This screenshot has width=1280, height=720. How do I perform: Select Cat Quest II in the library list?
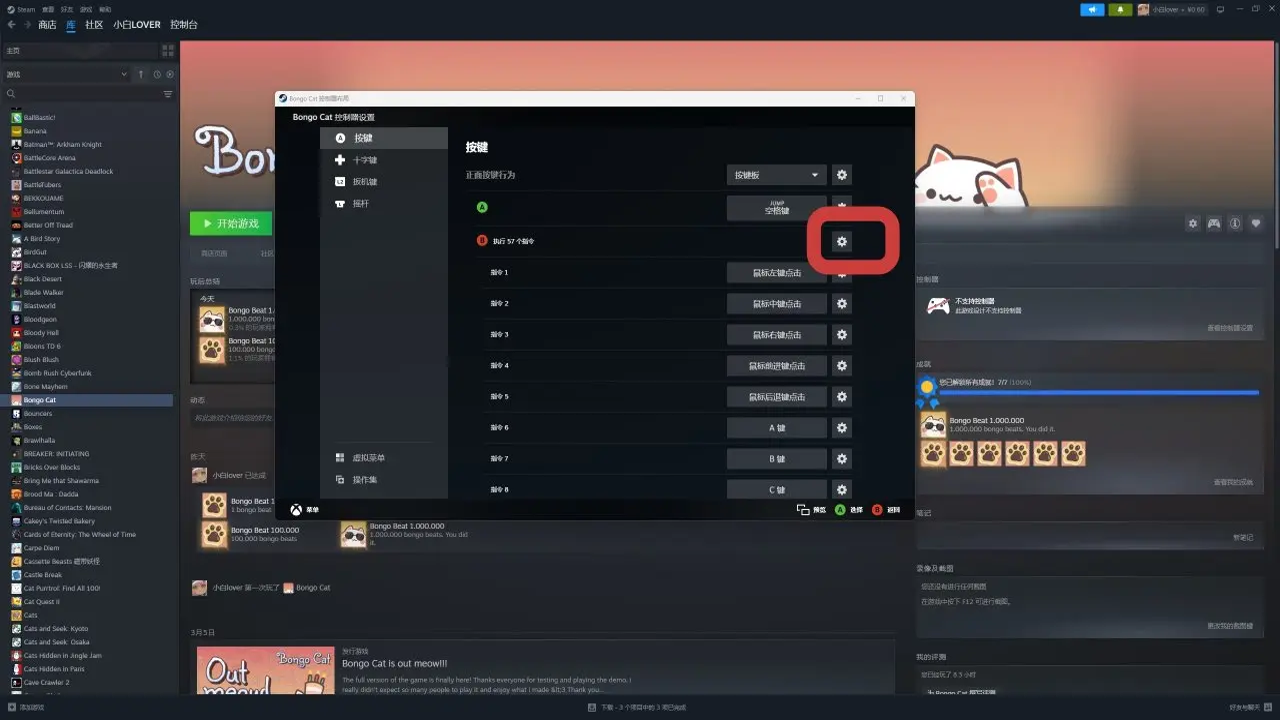click(x=41, y=602)
